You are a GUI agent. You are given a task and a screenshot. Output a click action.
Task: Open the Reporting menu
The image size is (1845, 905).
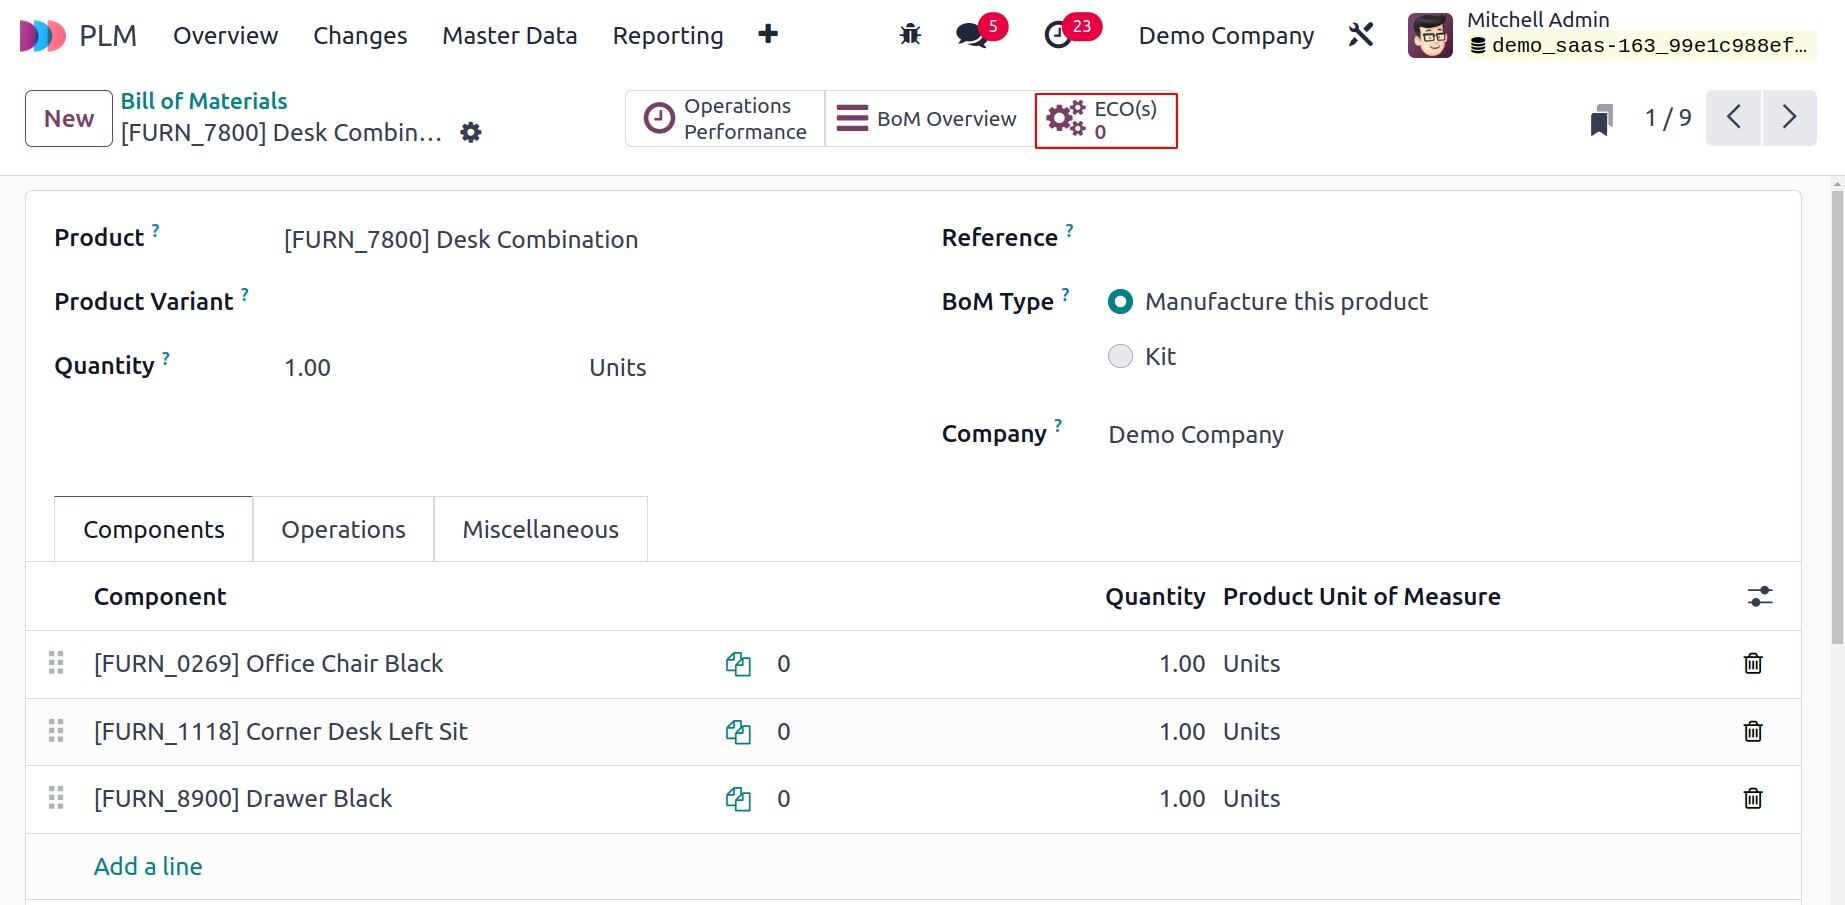tap(668, 36)
